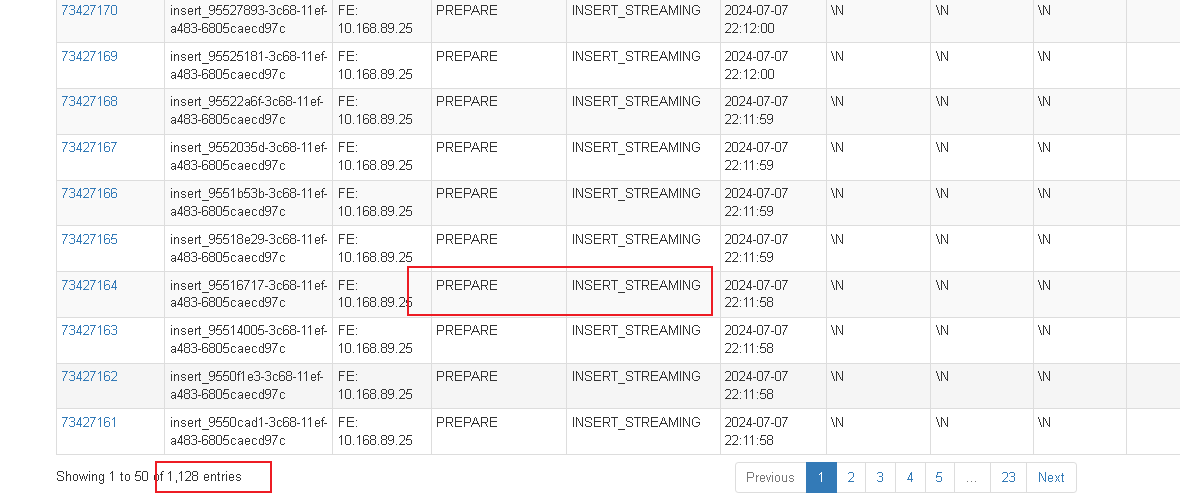Open transaction link 73427161
Image resolution: width=1180 pixels, height=498 pixels.
[89, 422]
